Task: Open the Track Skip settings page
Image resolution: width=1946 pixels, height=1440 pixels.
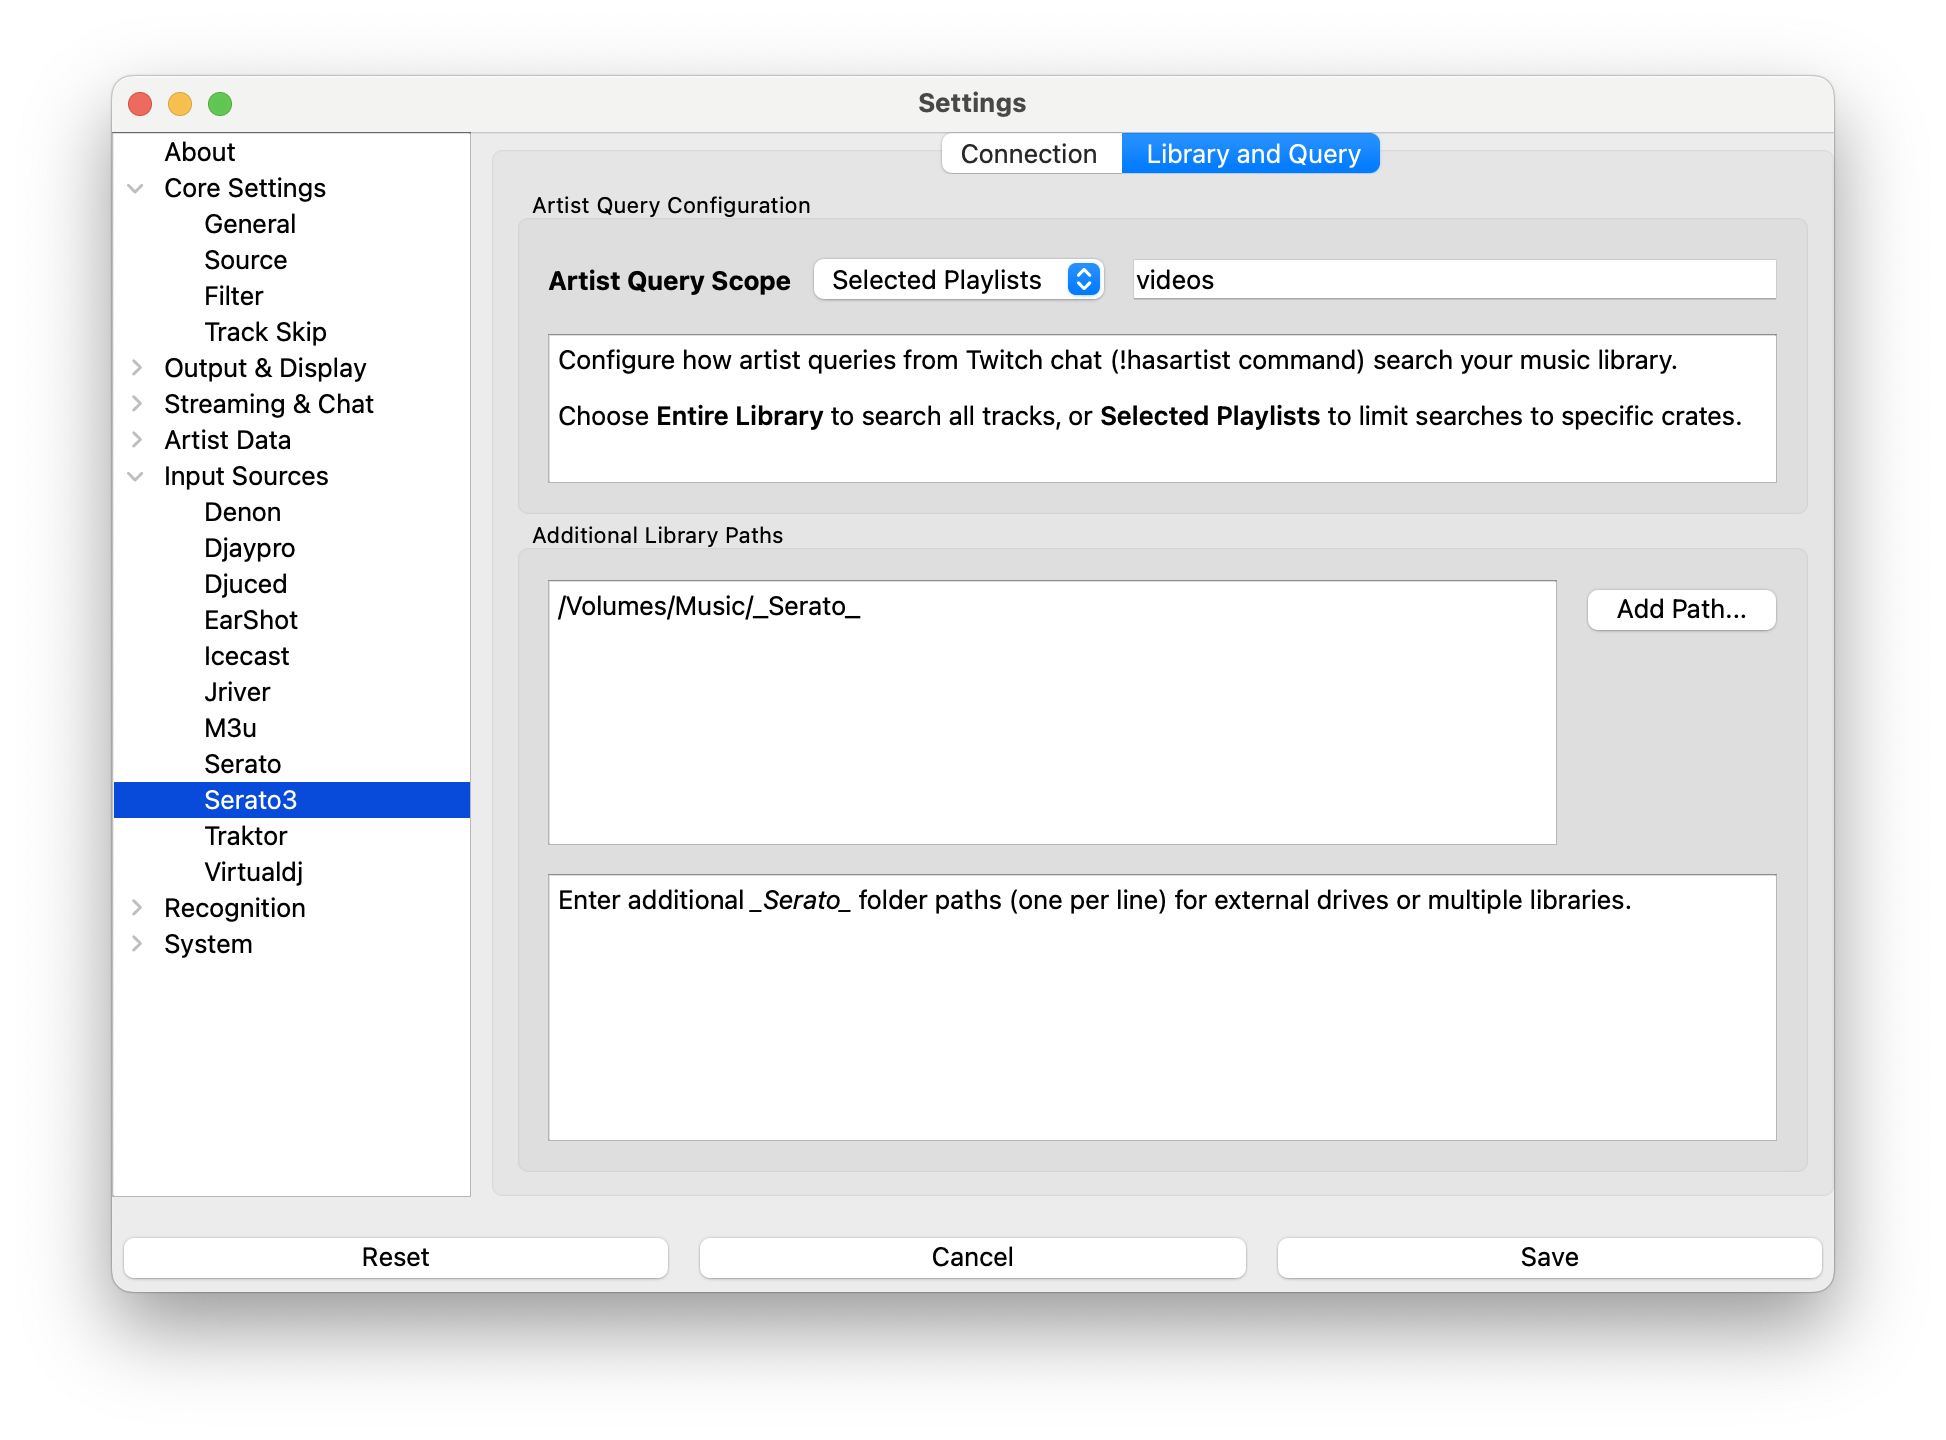Action: click(266, 332)
